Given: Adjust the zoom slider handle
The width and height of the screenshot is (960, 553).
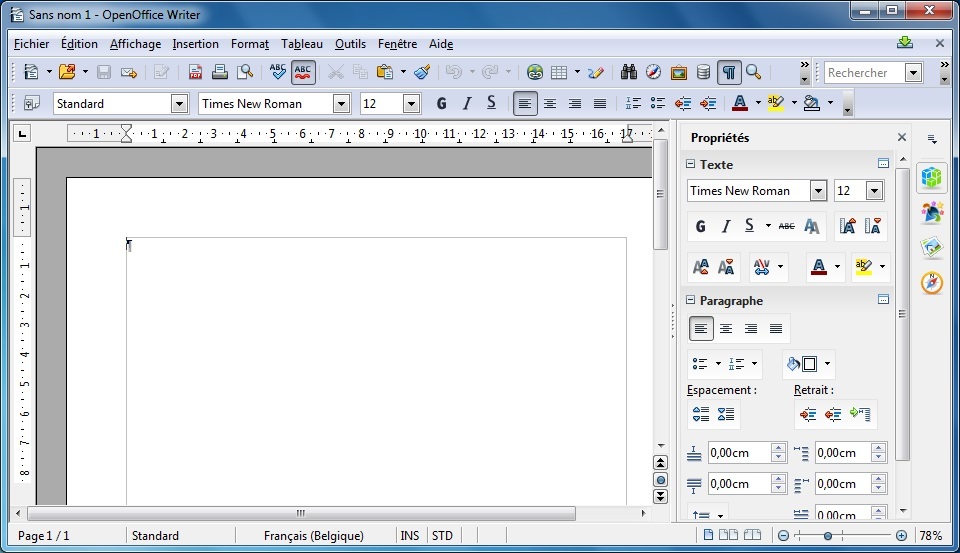Looking at the screenshot, I should [828, 536].
